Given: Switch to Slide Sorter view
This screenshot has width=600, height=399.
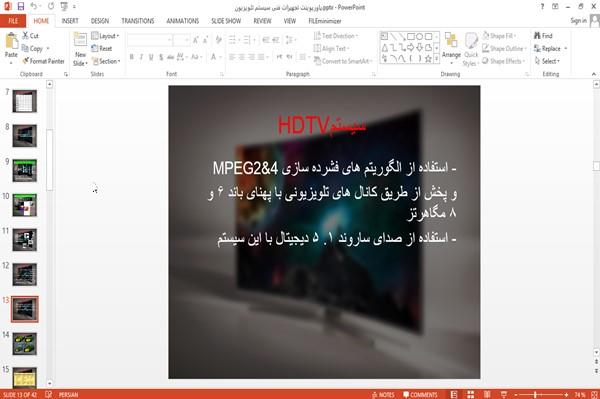Looking at the screenshot, I should (471, 394).
